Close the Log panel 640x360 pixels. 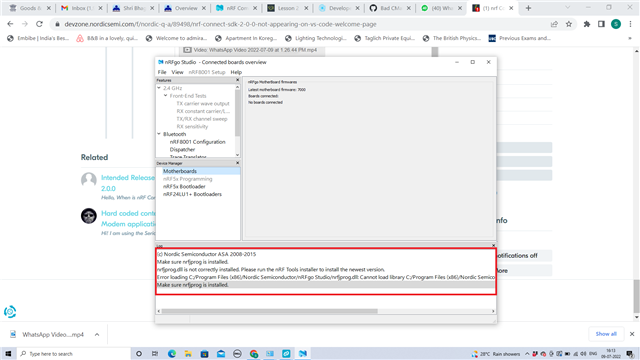[x=493, y=246]
